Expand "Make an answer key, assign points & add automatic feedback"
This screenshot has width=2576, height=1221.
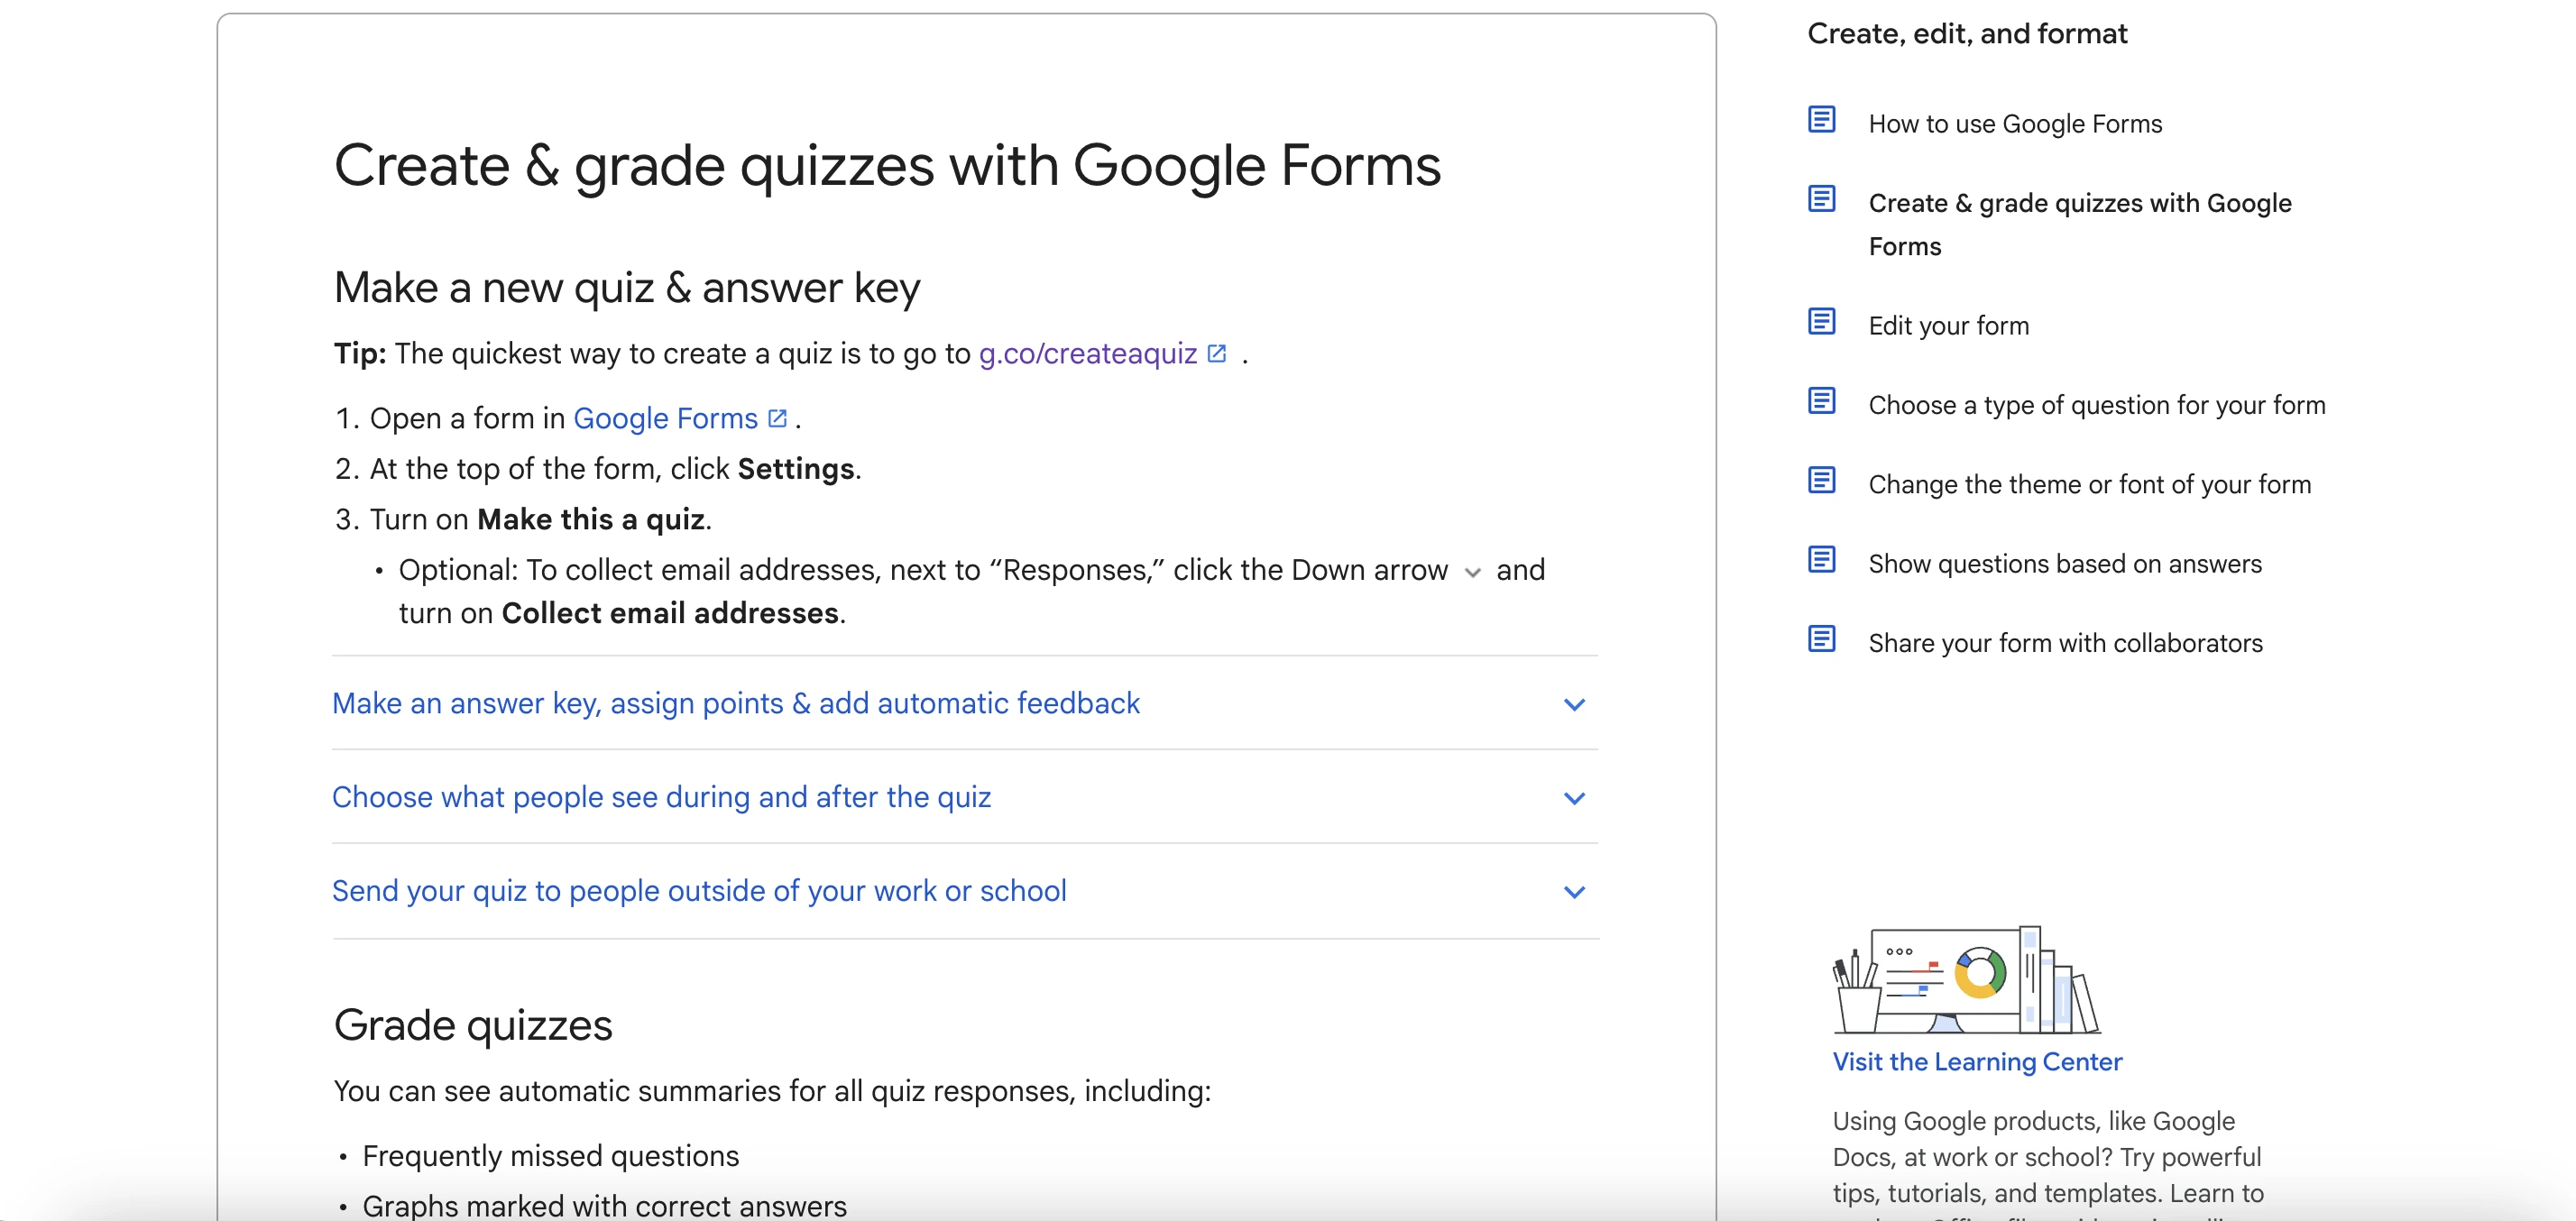(x=1574, y=704)
